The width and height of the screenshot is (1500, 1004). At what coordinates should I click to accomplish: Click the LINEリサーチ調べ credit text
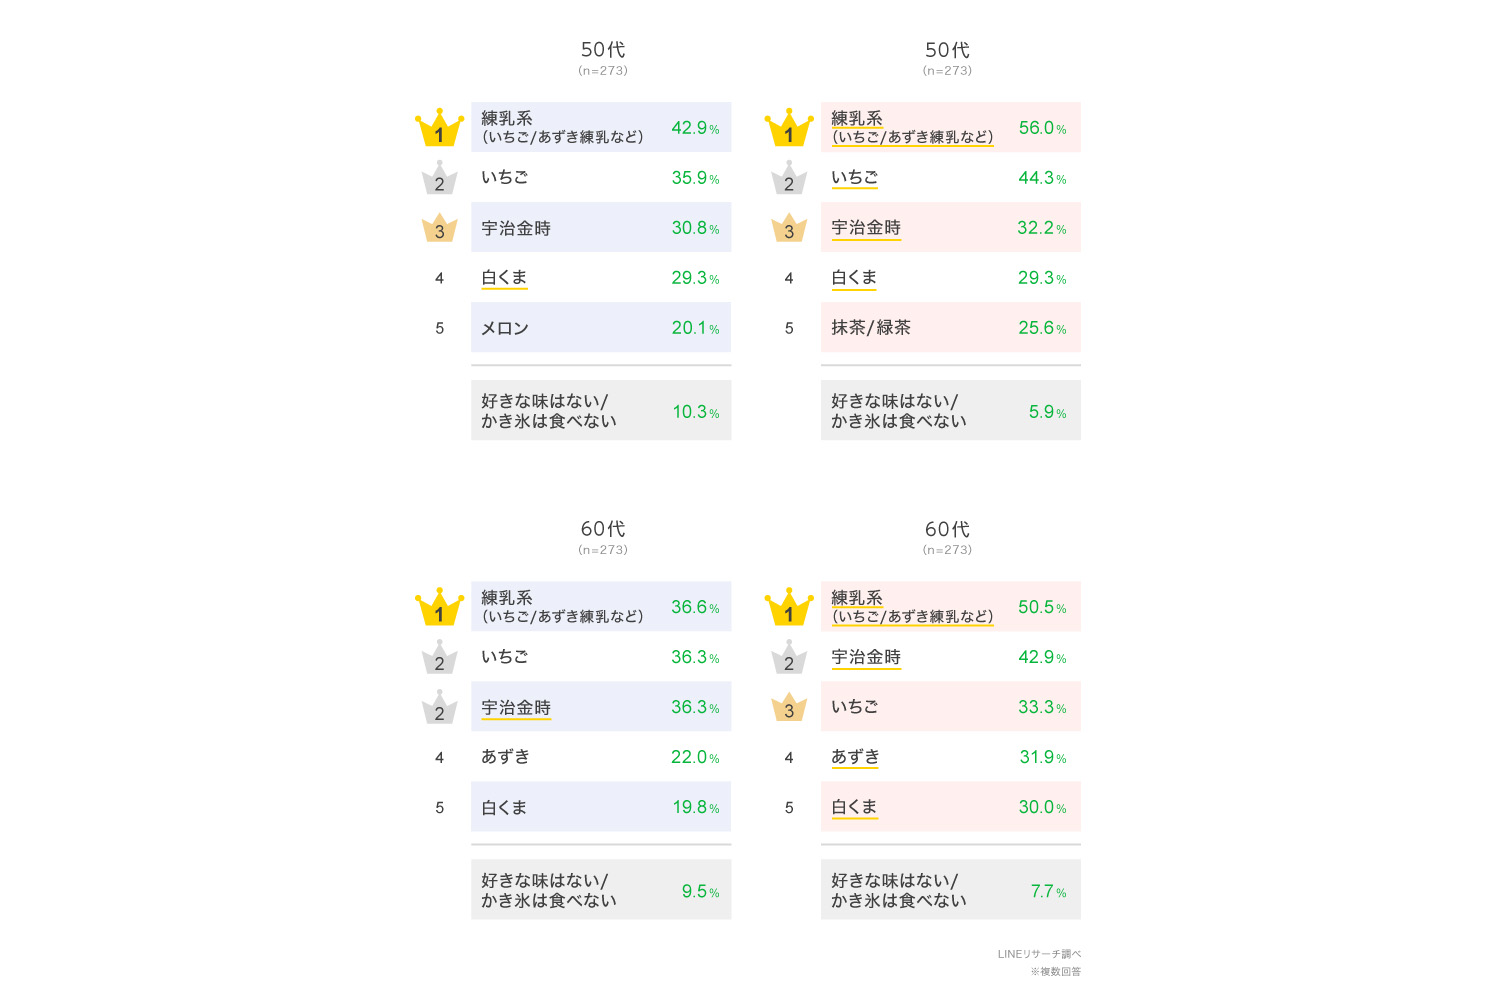pos(1039,954)
